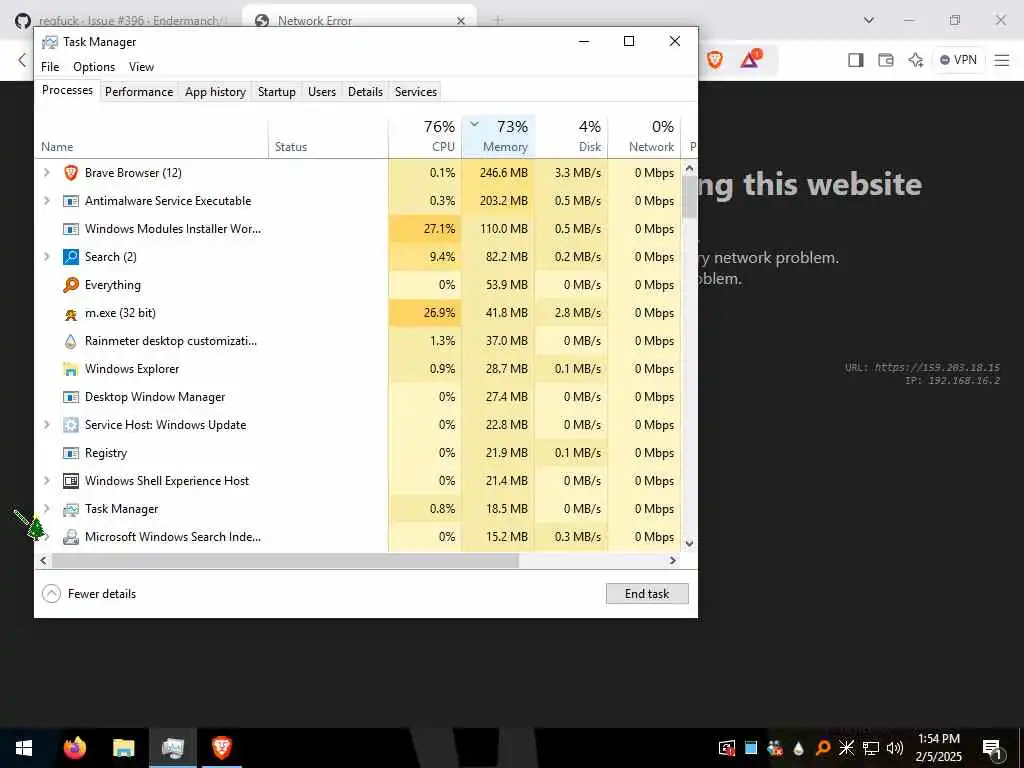Toggle the browser sidebar panel icon
1024x768 pixels.
[856, 60]
